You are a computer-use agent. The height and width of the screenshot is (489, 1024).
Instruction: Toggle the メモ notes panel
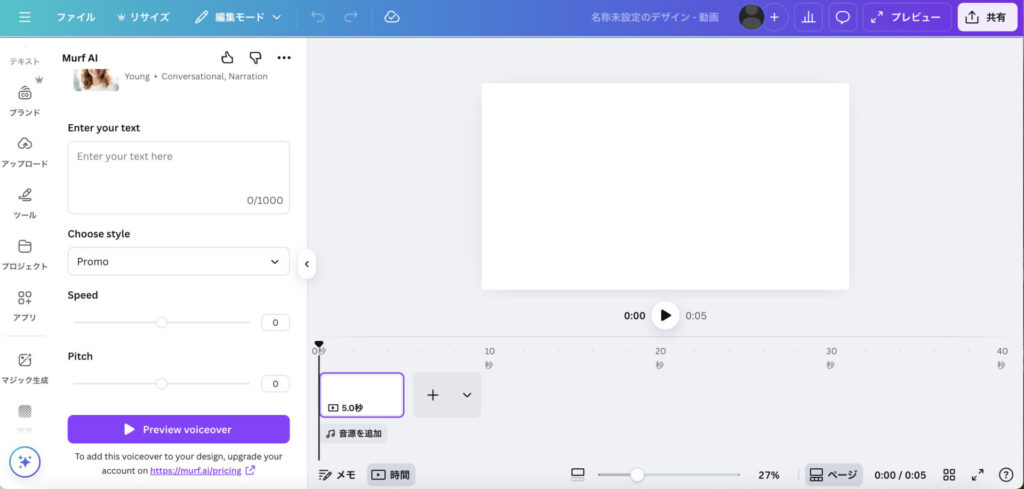pyautogui.click(x=337, y=475)
